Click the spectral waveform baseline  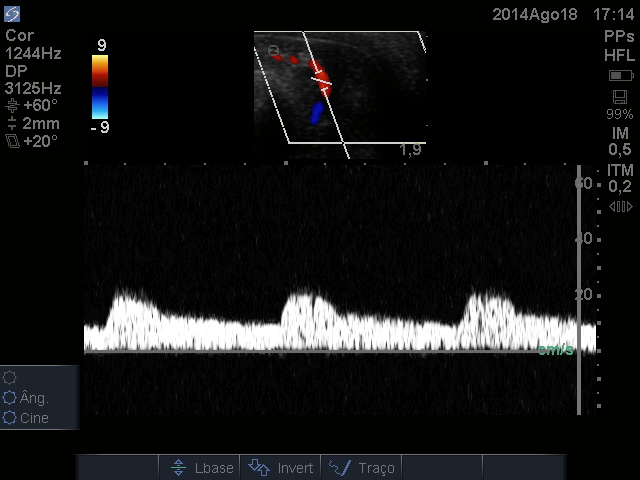coord(330,351)
